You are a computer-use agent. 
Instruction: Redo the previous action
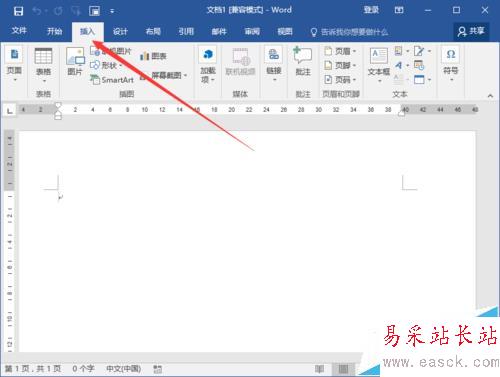58,11
